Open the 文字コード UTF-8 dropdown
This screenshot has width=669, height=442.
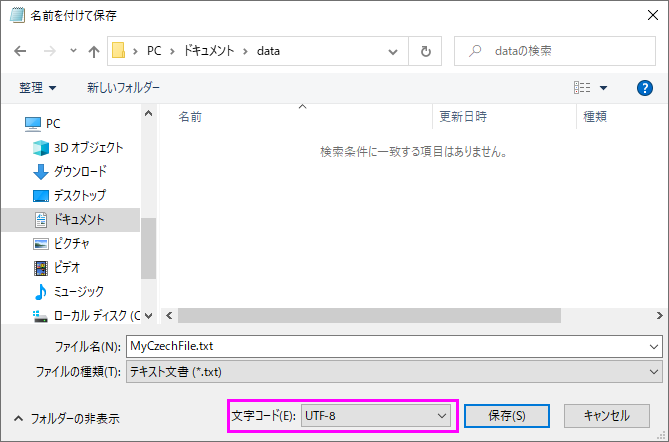376,416
